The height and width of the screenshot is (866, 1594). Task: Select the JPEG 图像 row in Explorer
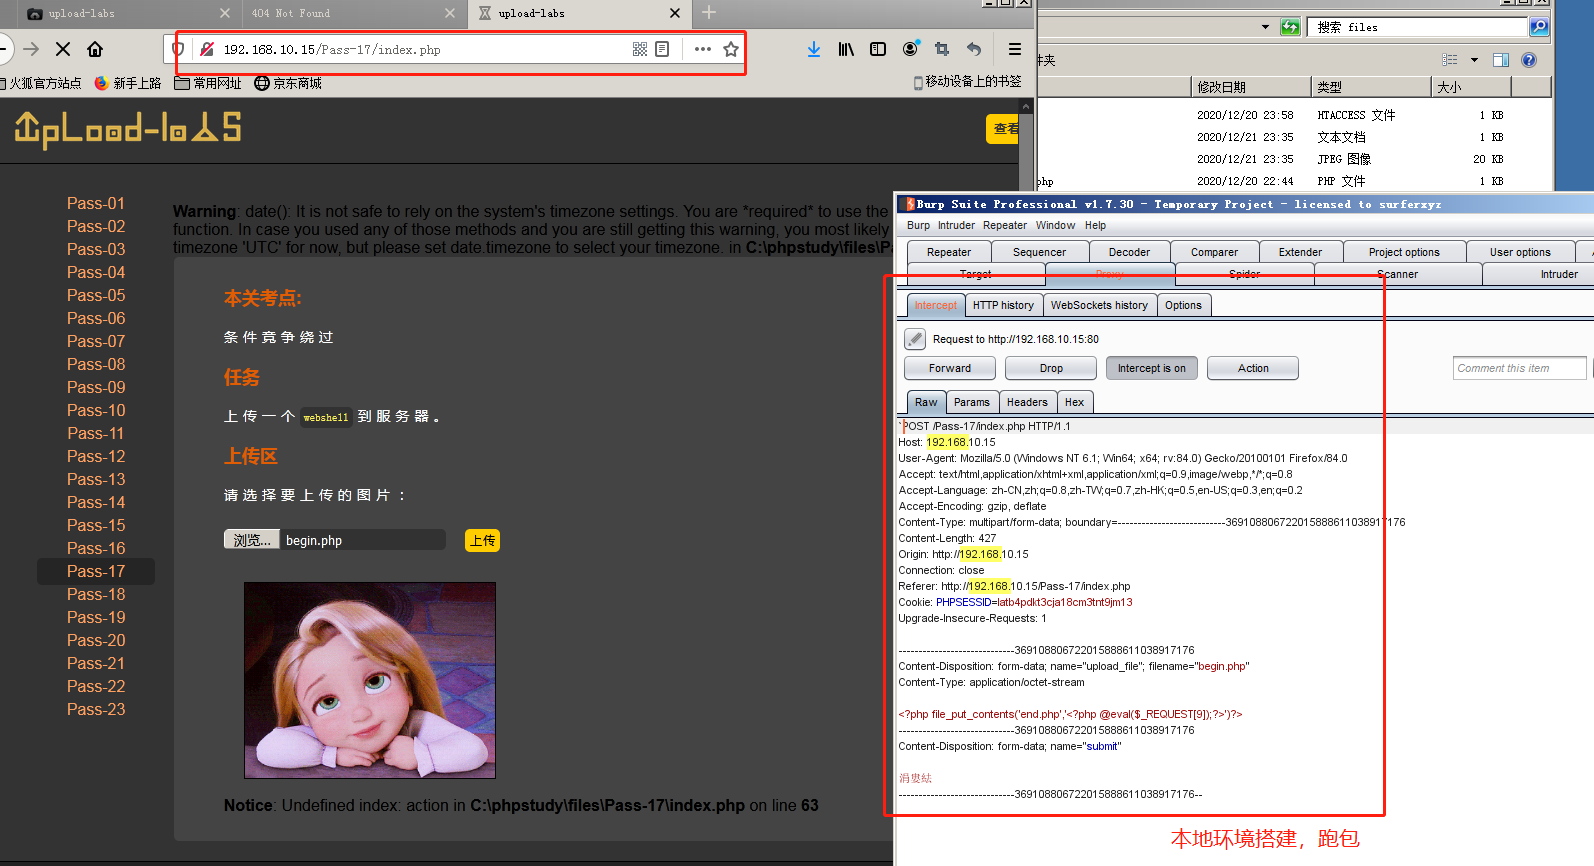(x=1294, y=159)
